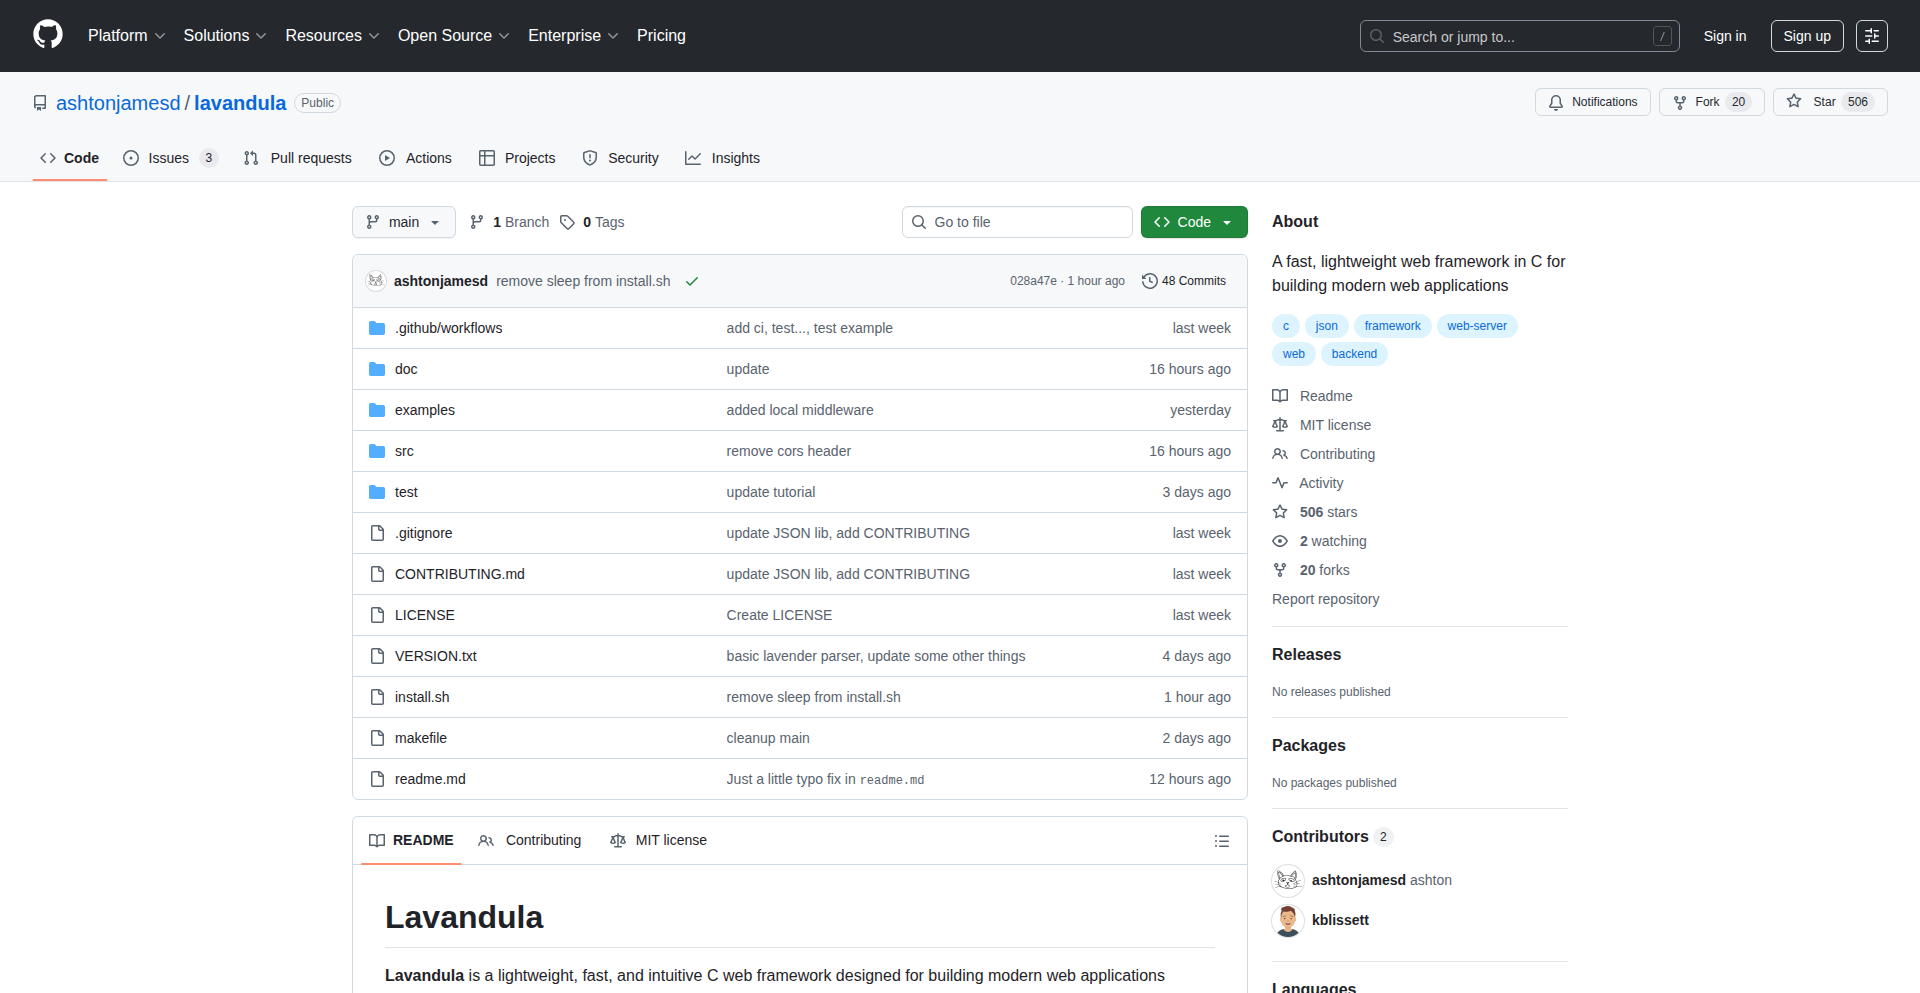Expand the Enterprise menu

(573, 36)
